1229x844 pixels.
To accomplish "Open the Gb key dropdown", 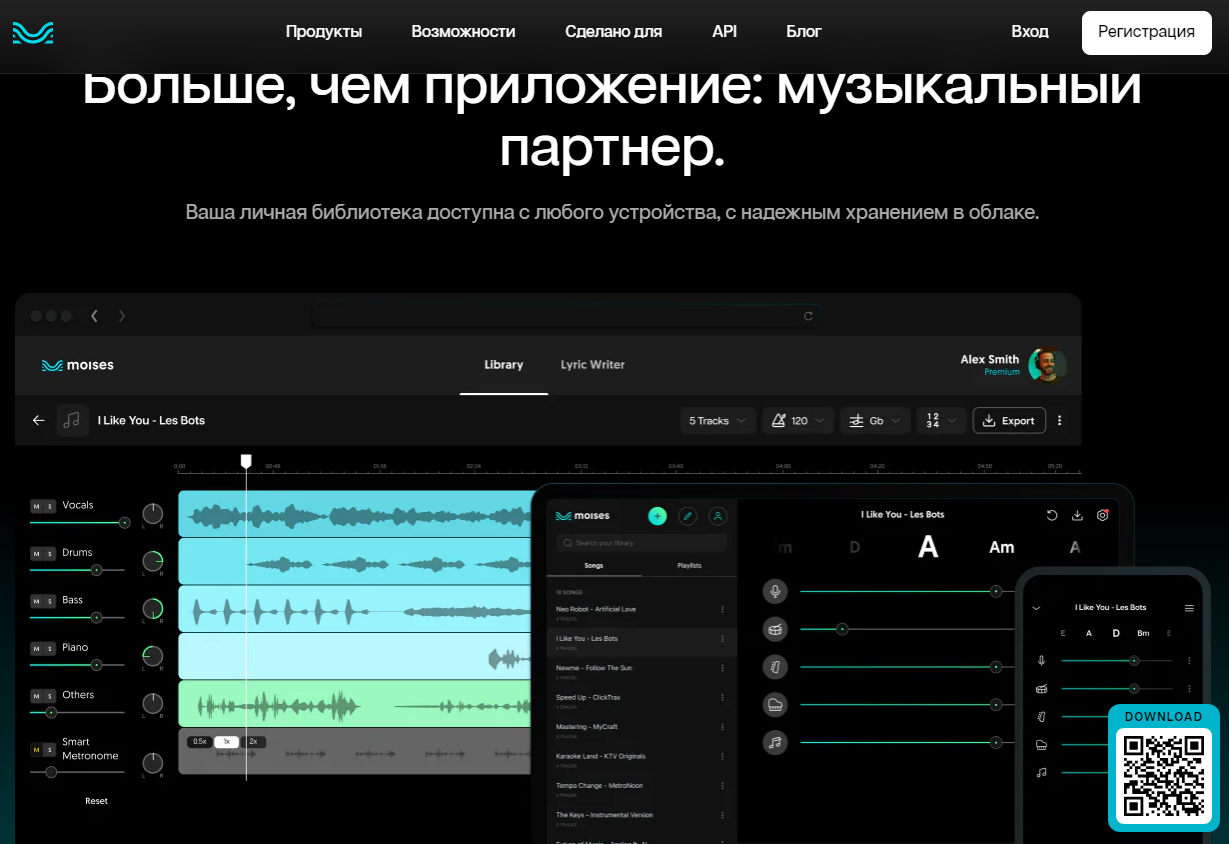I will point(874,421).
